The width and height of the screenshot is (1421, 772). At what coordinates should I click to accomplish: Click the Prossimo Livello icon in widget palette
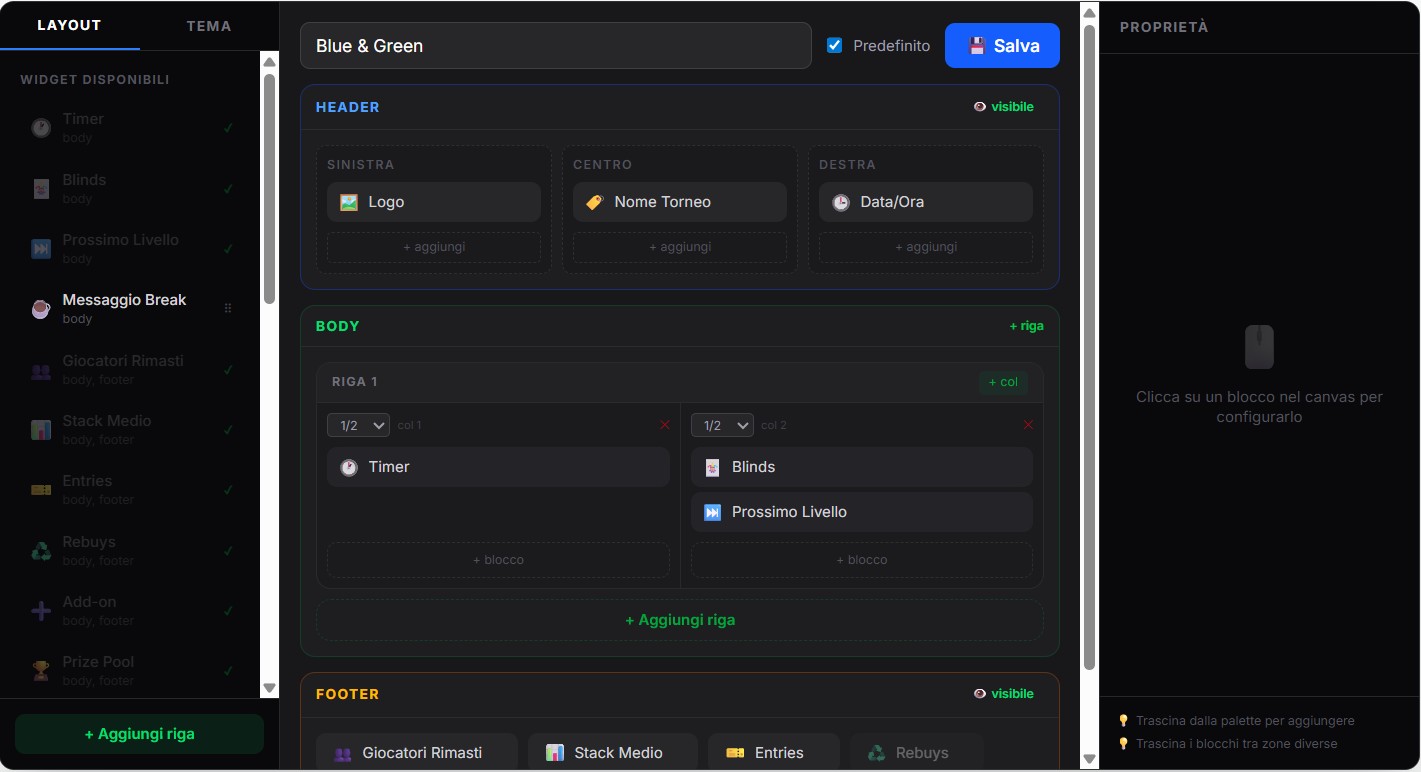pos(41,249)
